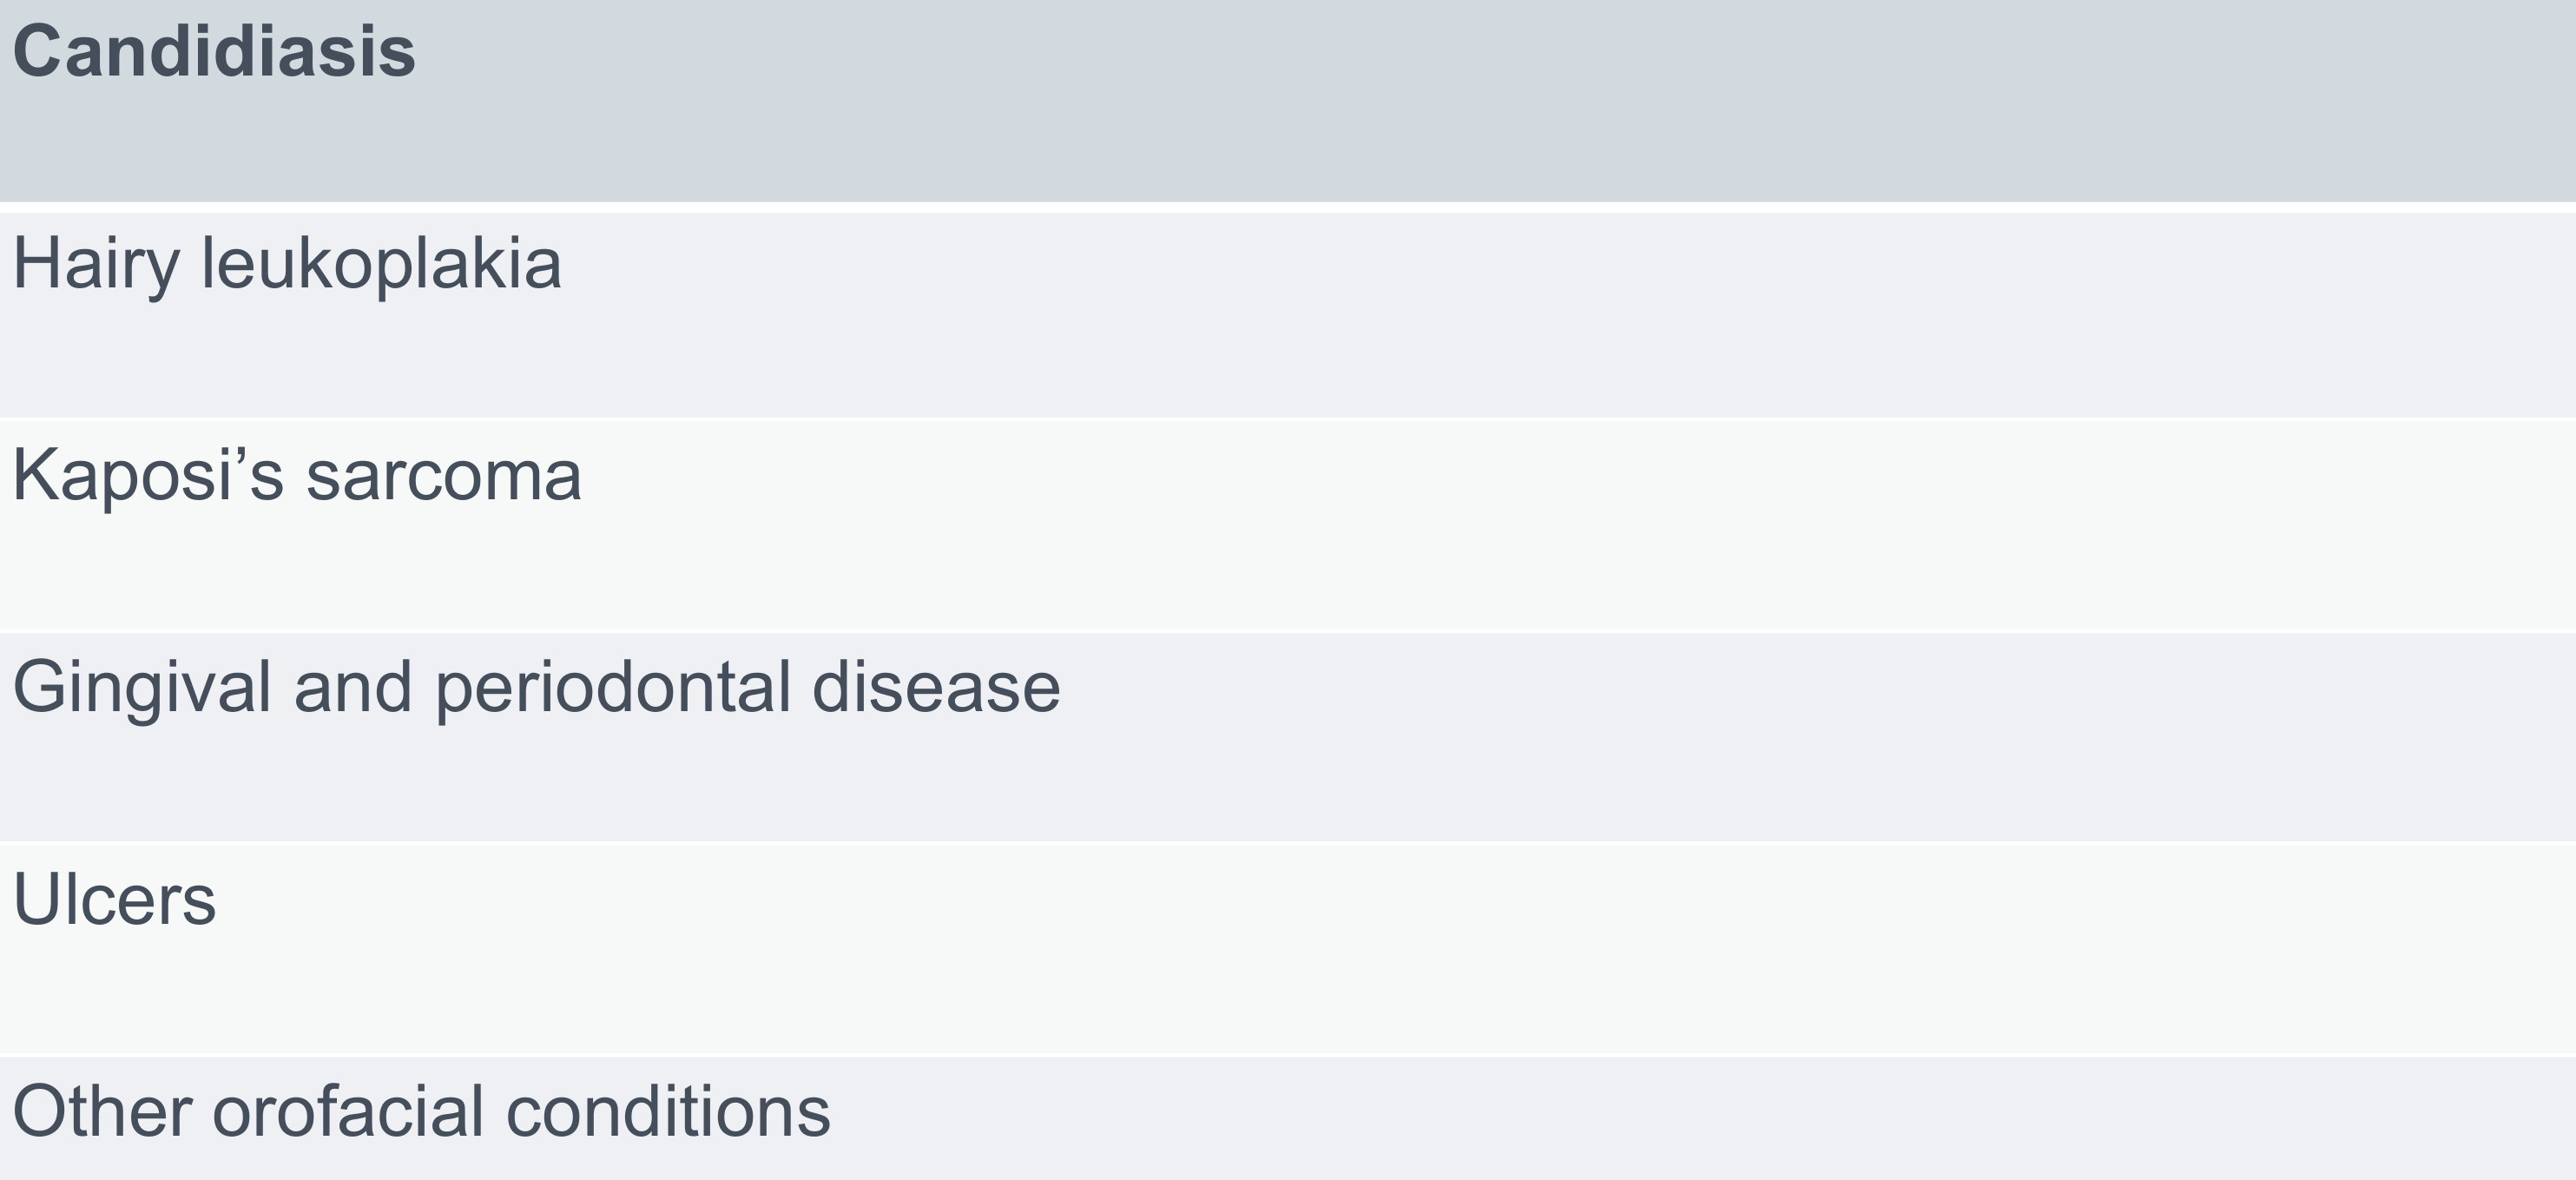2576x1180 pixels.
Task: Click the Ulcers table row
Action: 1288,949
